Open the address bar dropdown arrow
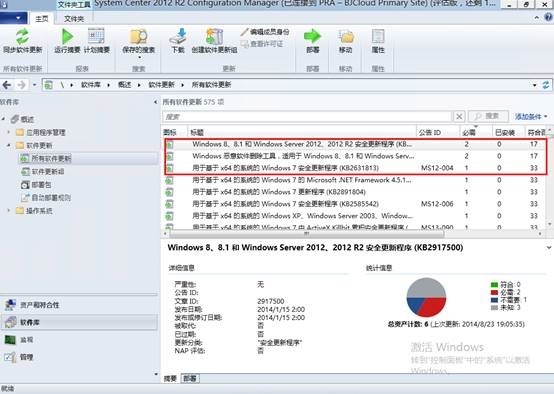 pos(535,85)
